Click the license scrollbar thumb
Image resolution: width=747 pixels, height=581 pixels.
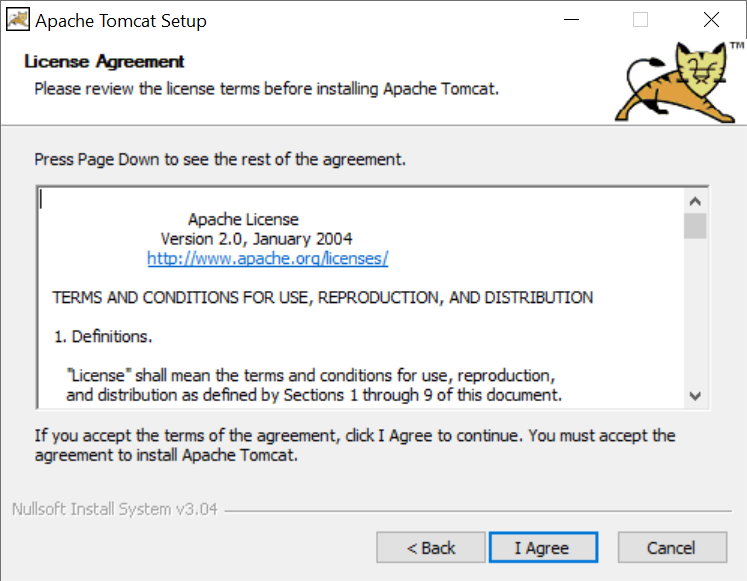pyautogui.click(x=695, y=226)
